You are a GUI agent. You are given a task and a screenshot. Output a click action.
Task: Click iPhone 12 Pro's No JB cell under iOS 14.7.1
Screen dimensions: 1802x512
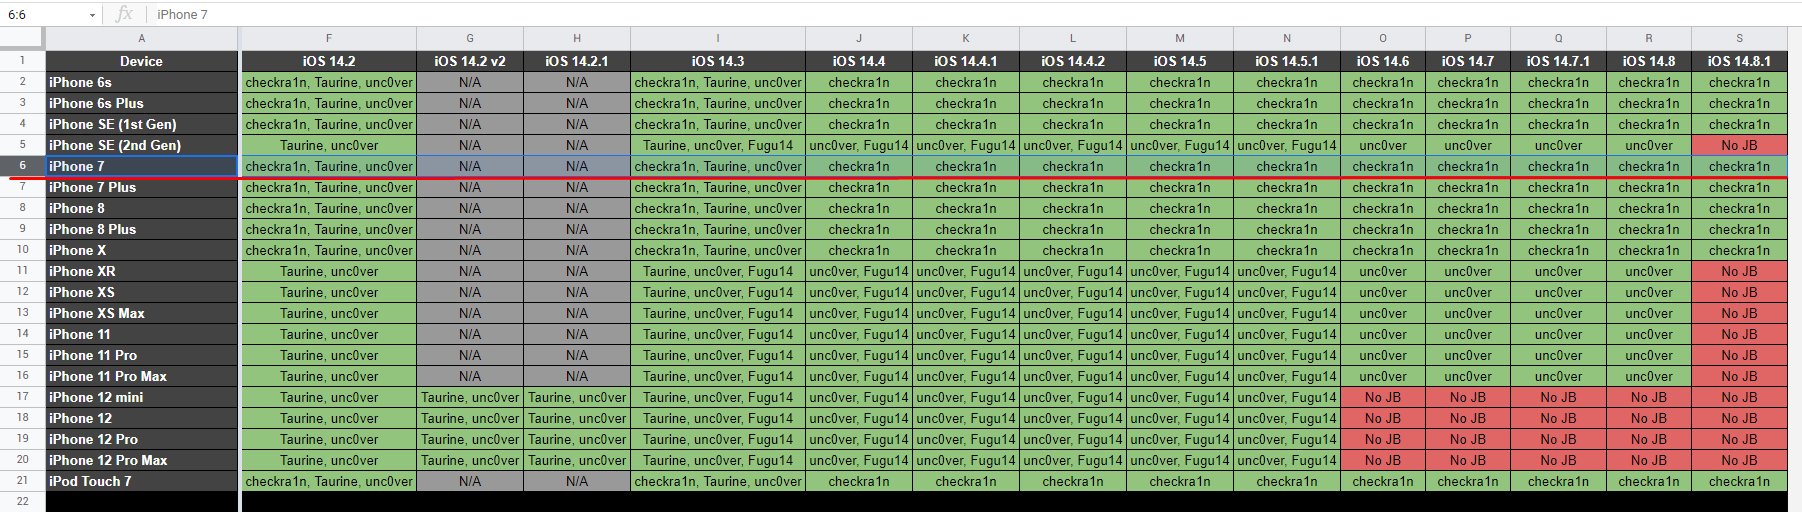click(1558, 439)
